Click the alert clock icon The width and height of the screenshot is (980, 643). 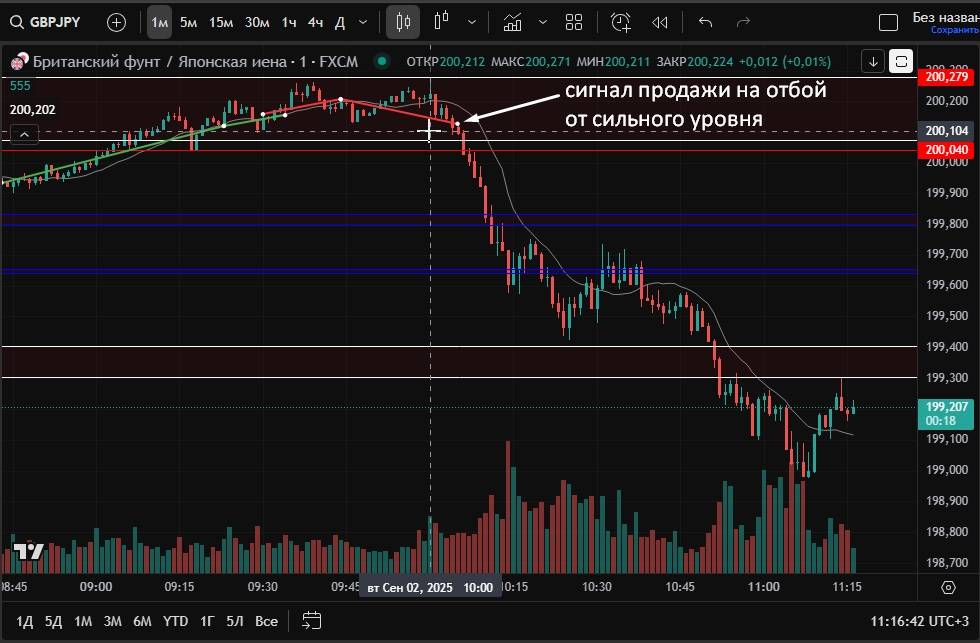pyautogui.click(x=621, y=22)
